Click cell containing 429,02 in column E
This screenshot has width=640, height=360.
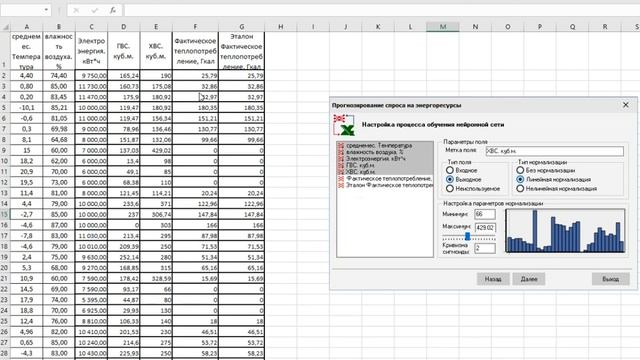click(x=156, y=150)
